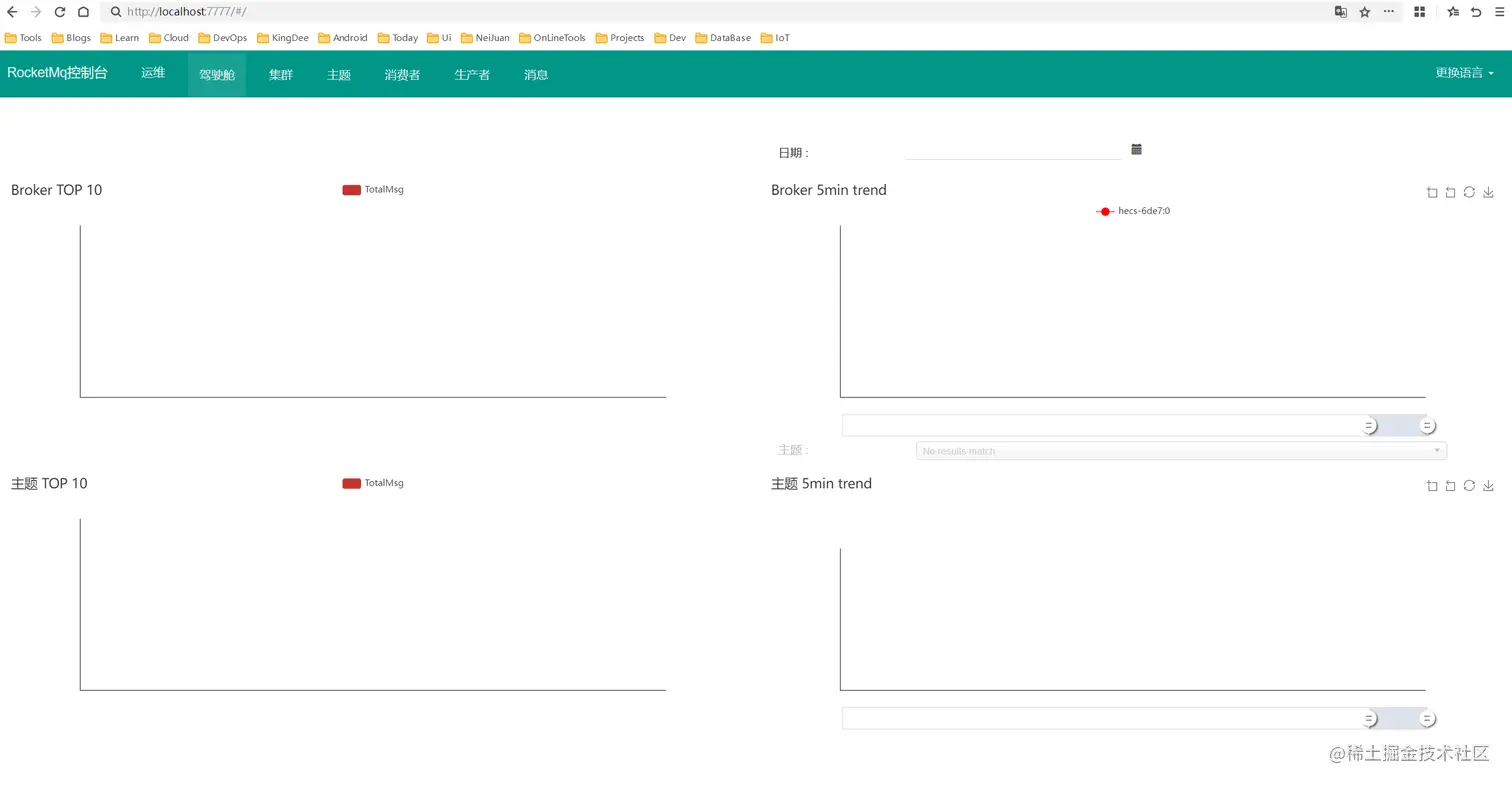Open the DevOps bookmark folder
This screenshot has width=1512, height=786.
coord(222,38)
